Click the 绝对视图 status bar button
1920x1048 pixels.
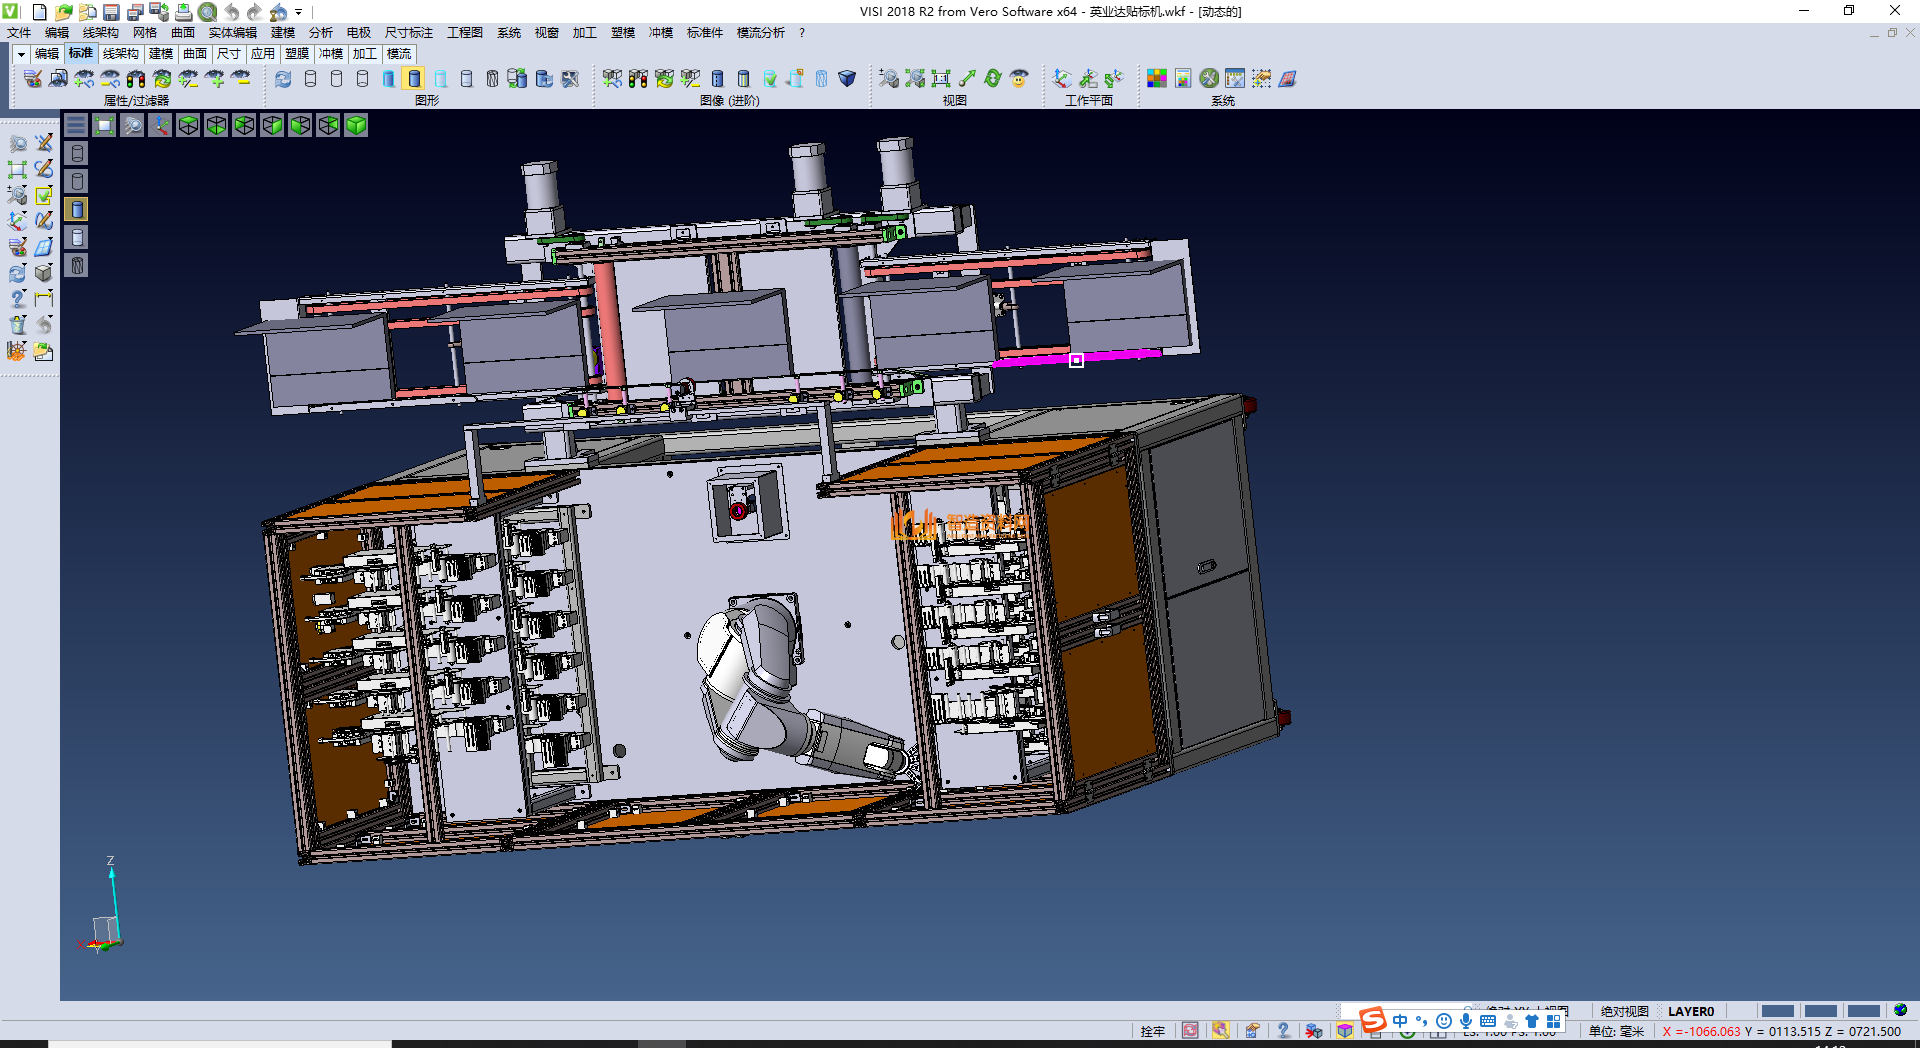click(x=1624, y=1011)
